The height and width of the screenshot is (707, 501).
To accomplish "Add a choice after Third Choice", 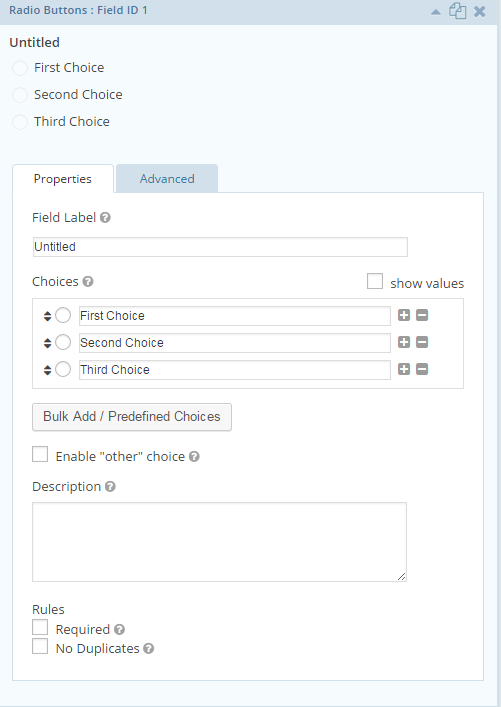I will tap(404, 369).
